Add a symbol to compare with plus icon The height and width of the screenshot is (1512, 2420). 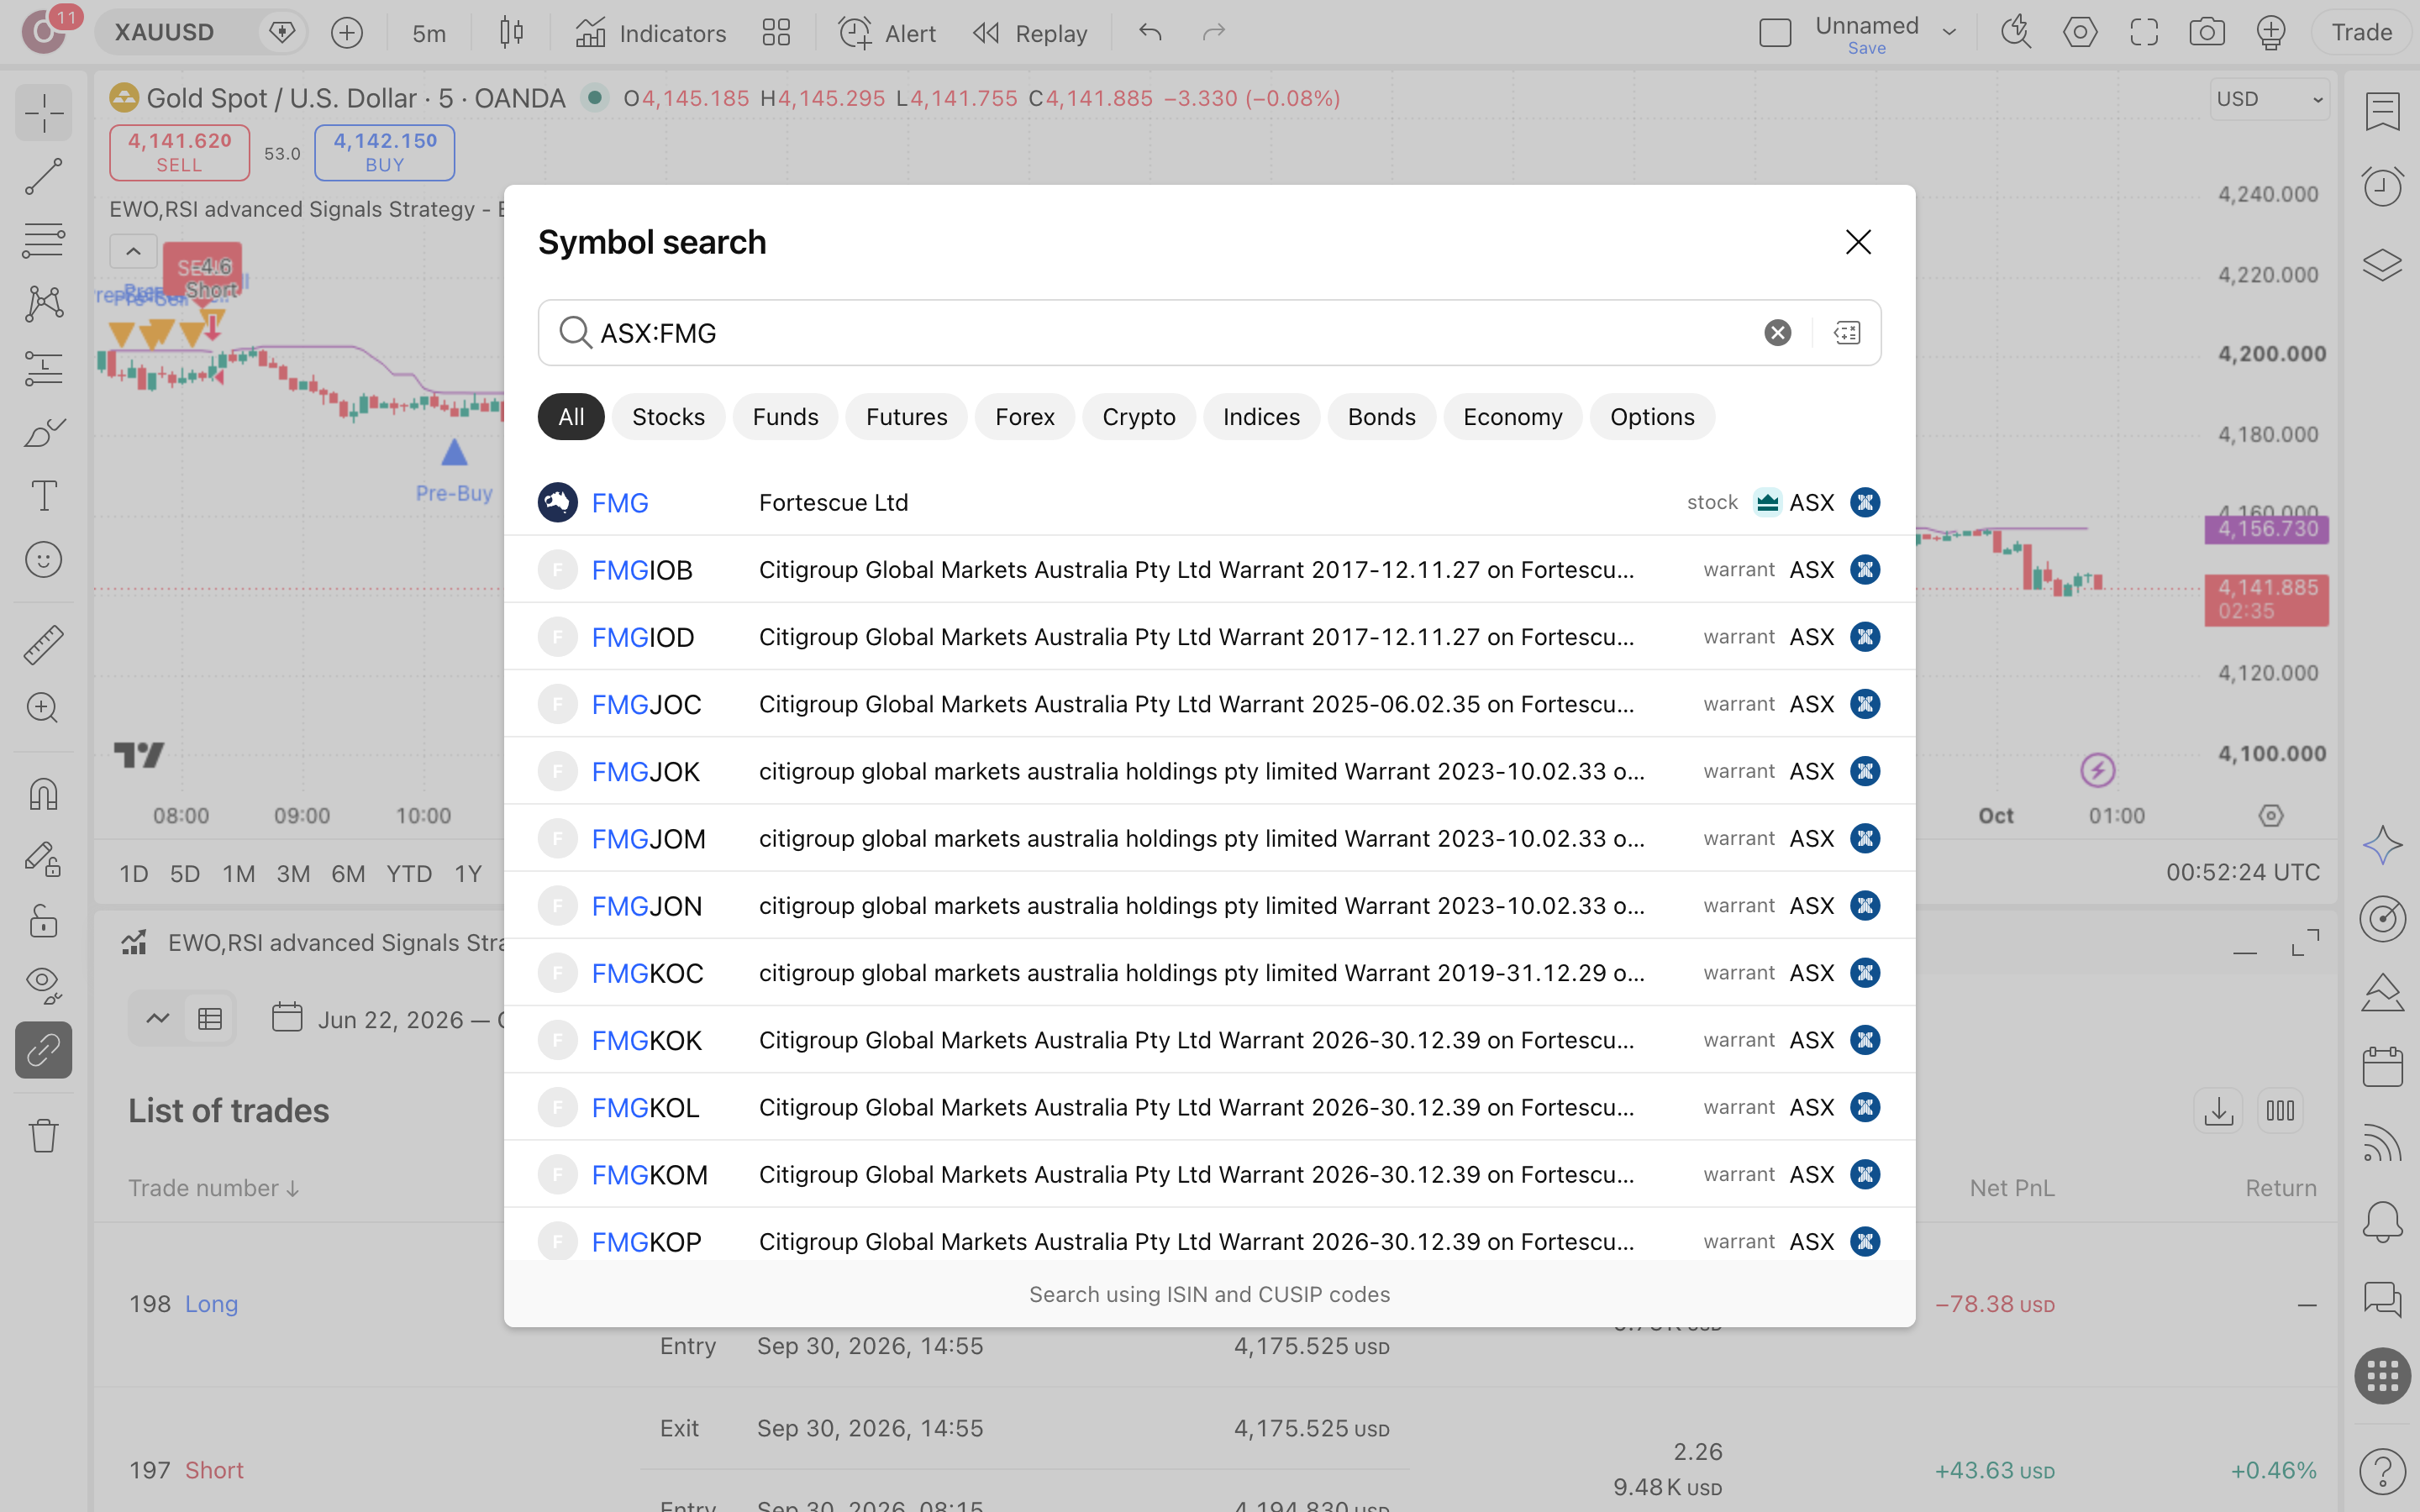coord(347,33)
